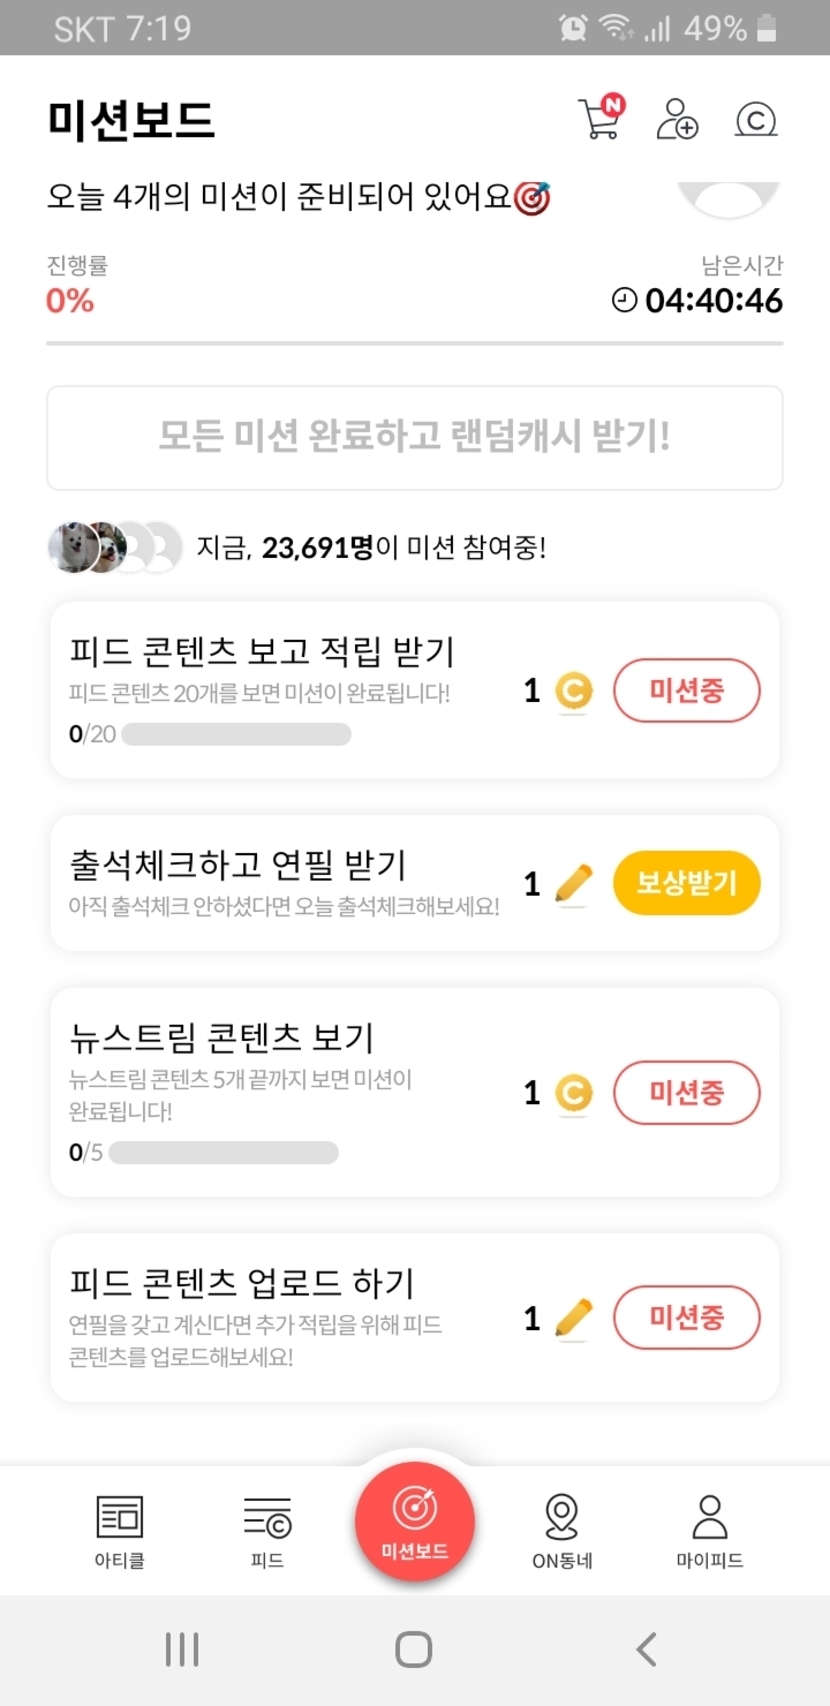Tap 미션중 for 피드 콘텐츠 업로드 하기
The width and height of the screenshot is (830, 1706).
[x=686, y=1317]
